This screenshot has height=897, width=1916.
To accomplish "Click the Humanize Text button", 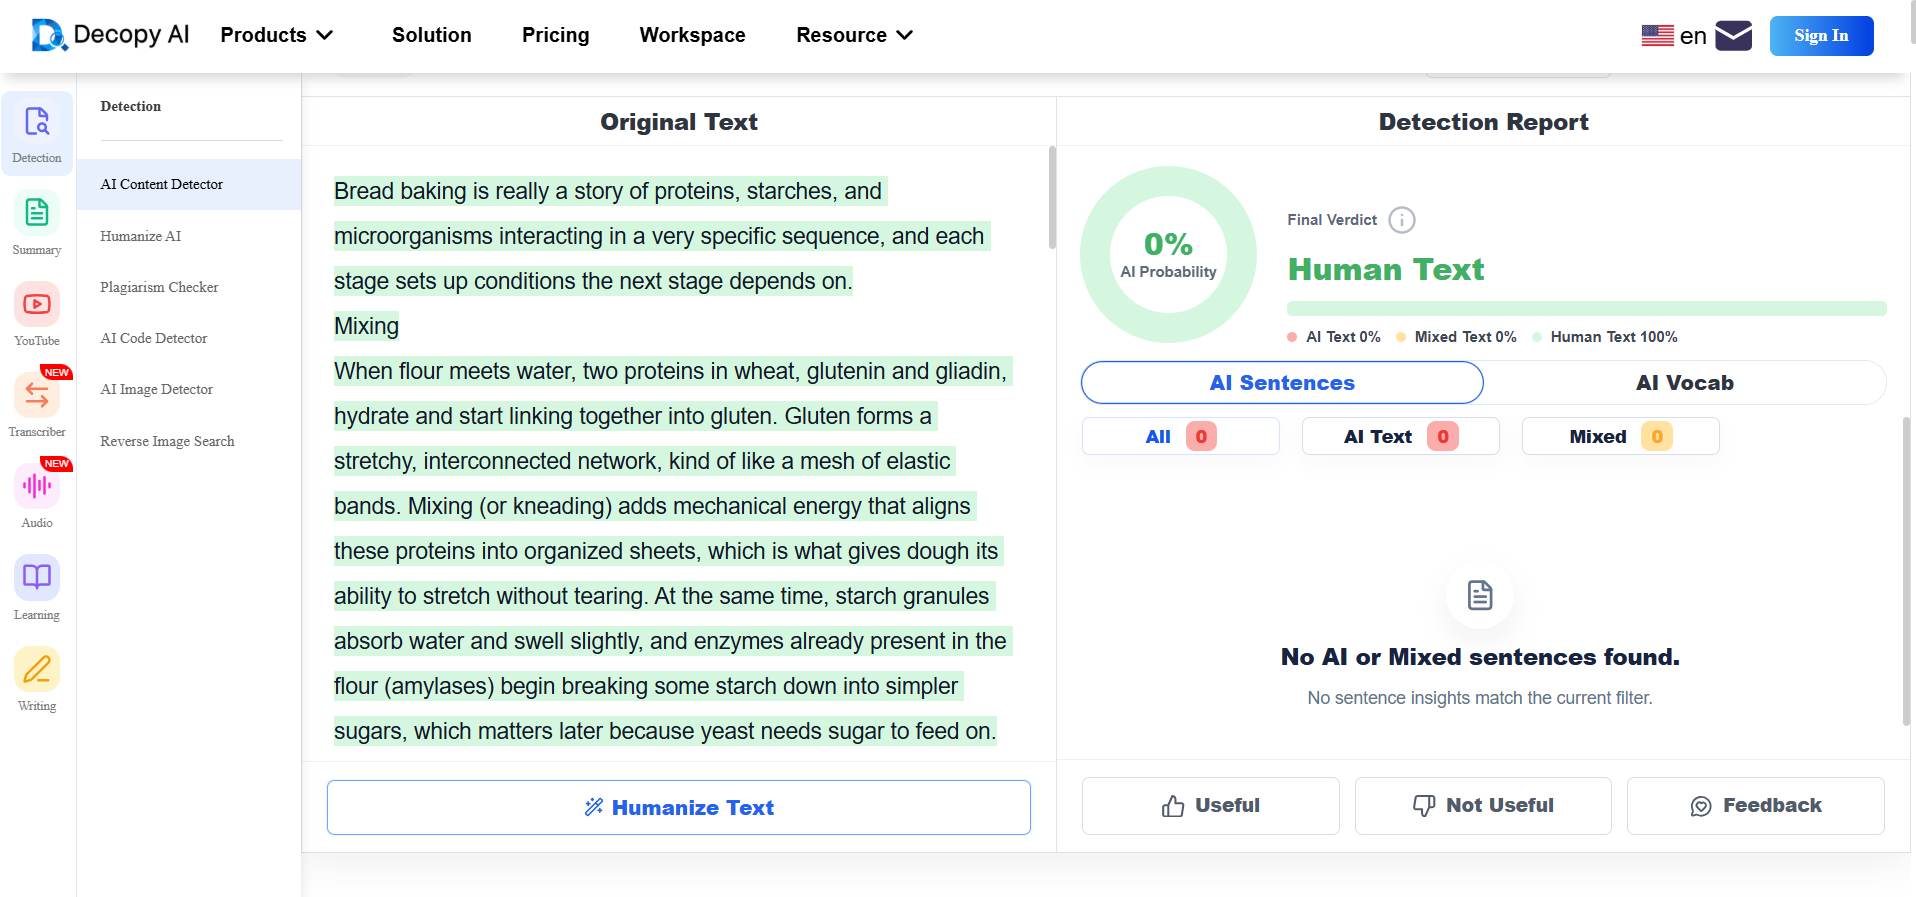I will pos(679,807).
